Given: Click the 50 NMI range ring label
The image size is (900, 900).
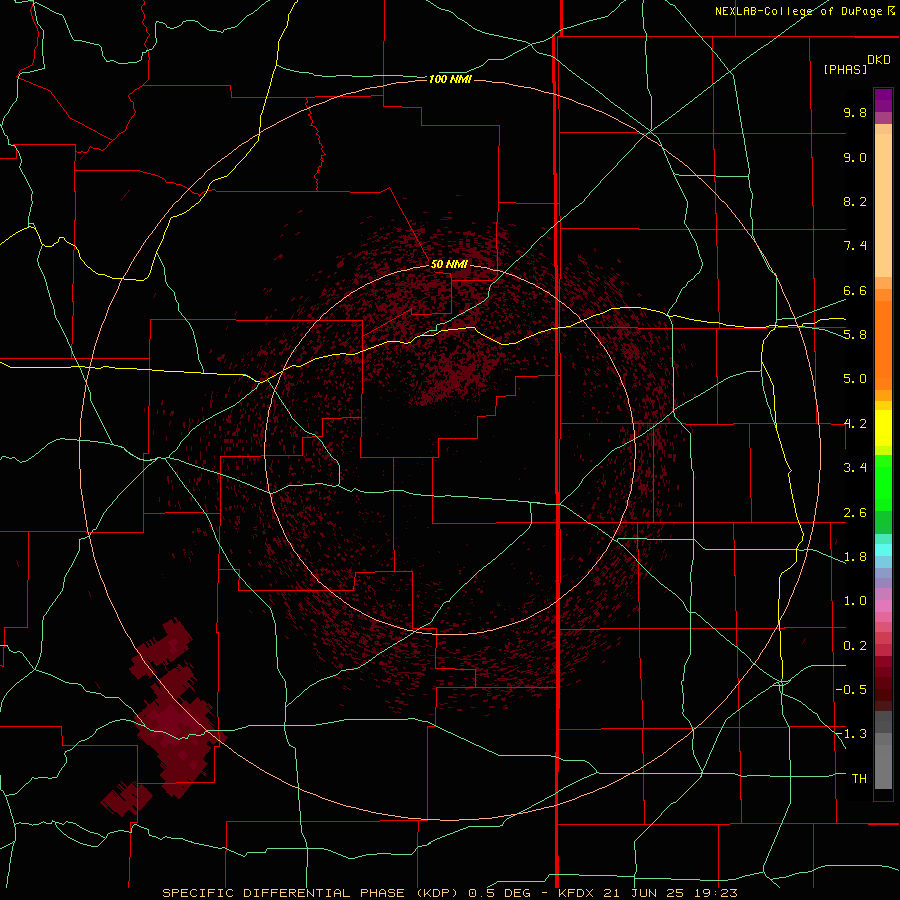Looking at the screenshot, I should (449, 264).
